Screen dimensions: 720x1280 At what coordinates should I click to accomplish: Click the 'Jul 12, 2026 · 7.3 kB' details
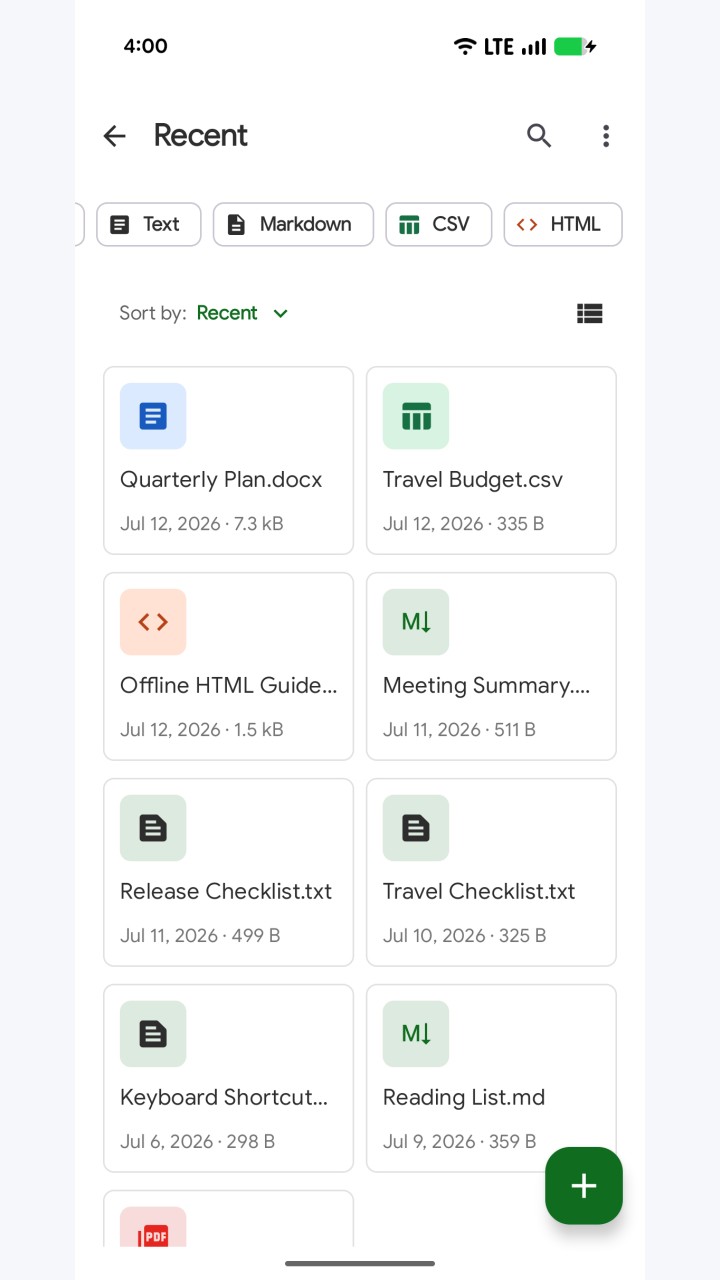coord(202,524)
